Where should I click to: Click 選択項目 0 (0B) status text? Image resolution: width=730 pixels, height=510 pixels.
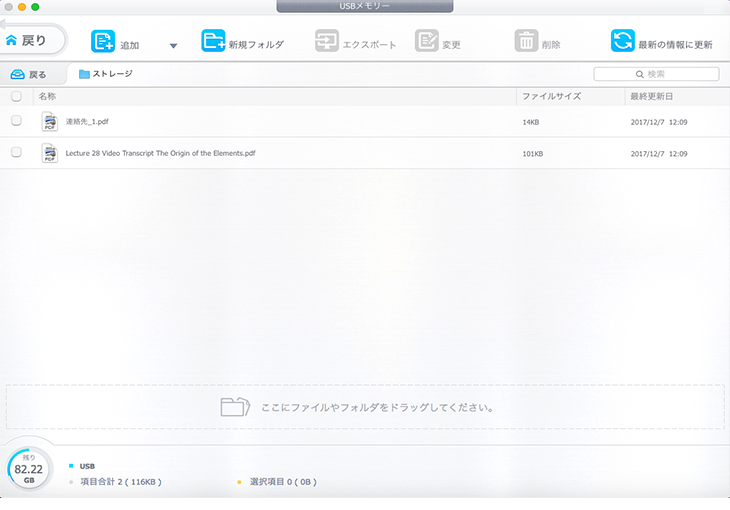coord(283,482)
